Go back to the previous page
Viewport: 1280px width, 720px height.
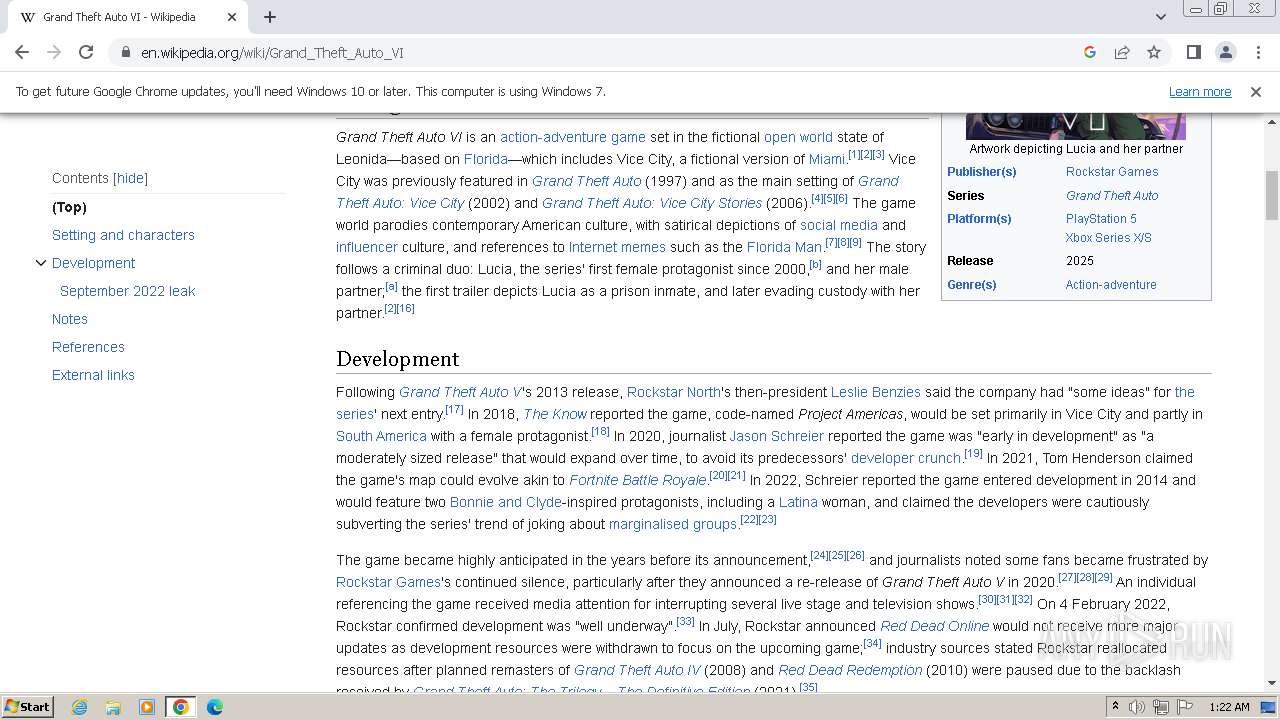22,52
